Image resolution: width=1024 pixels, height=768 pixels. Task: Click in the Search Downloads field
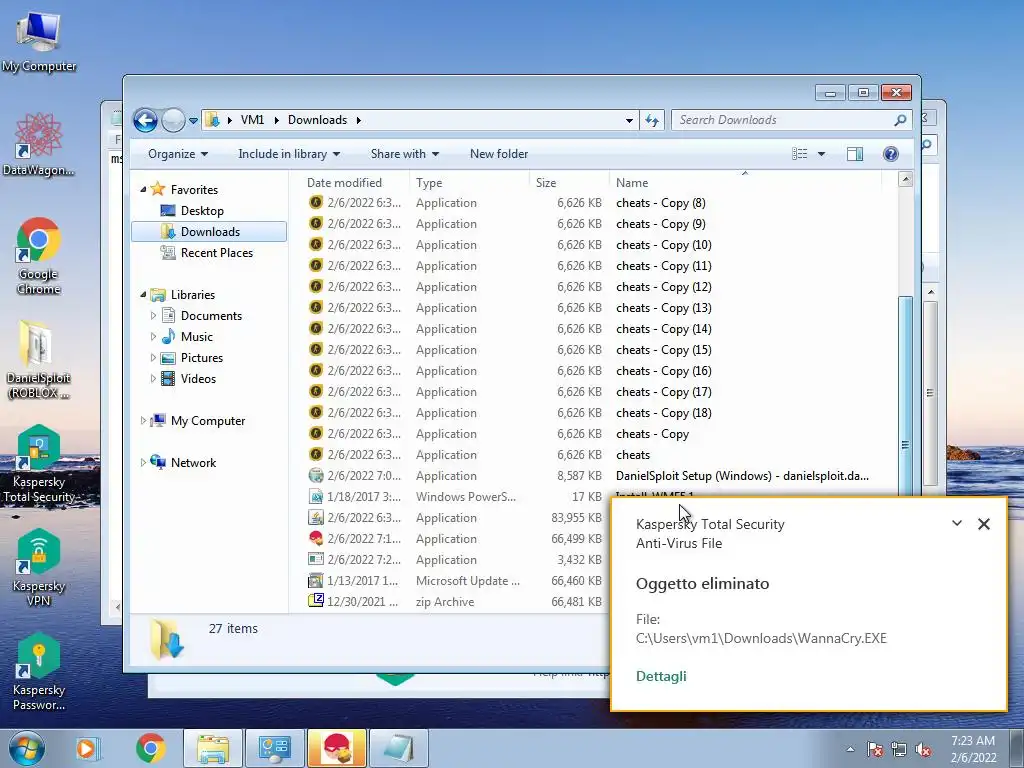pos(782,120)
